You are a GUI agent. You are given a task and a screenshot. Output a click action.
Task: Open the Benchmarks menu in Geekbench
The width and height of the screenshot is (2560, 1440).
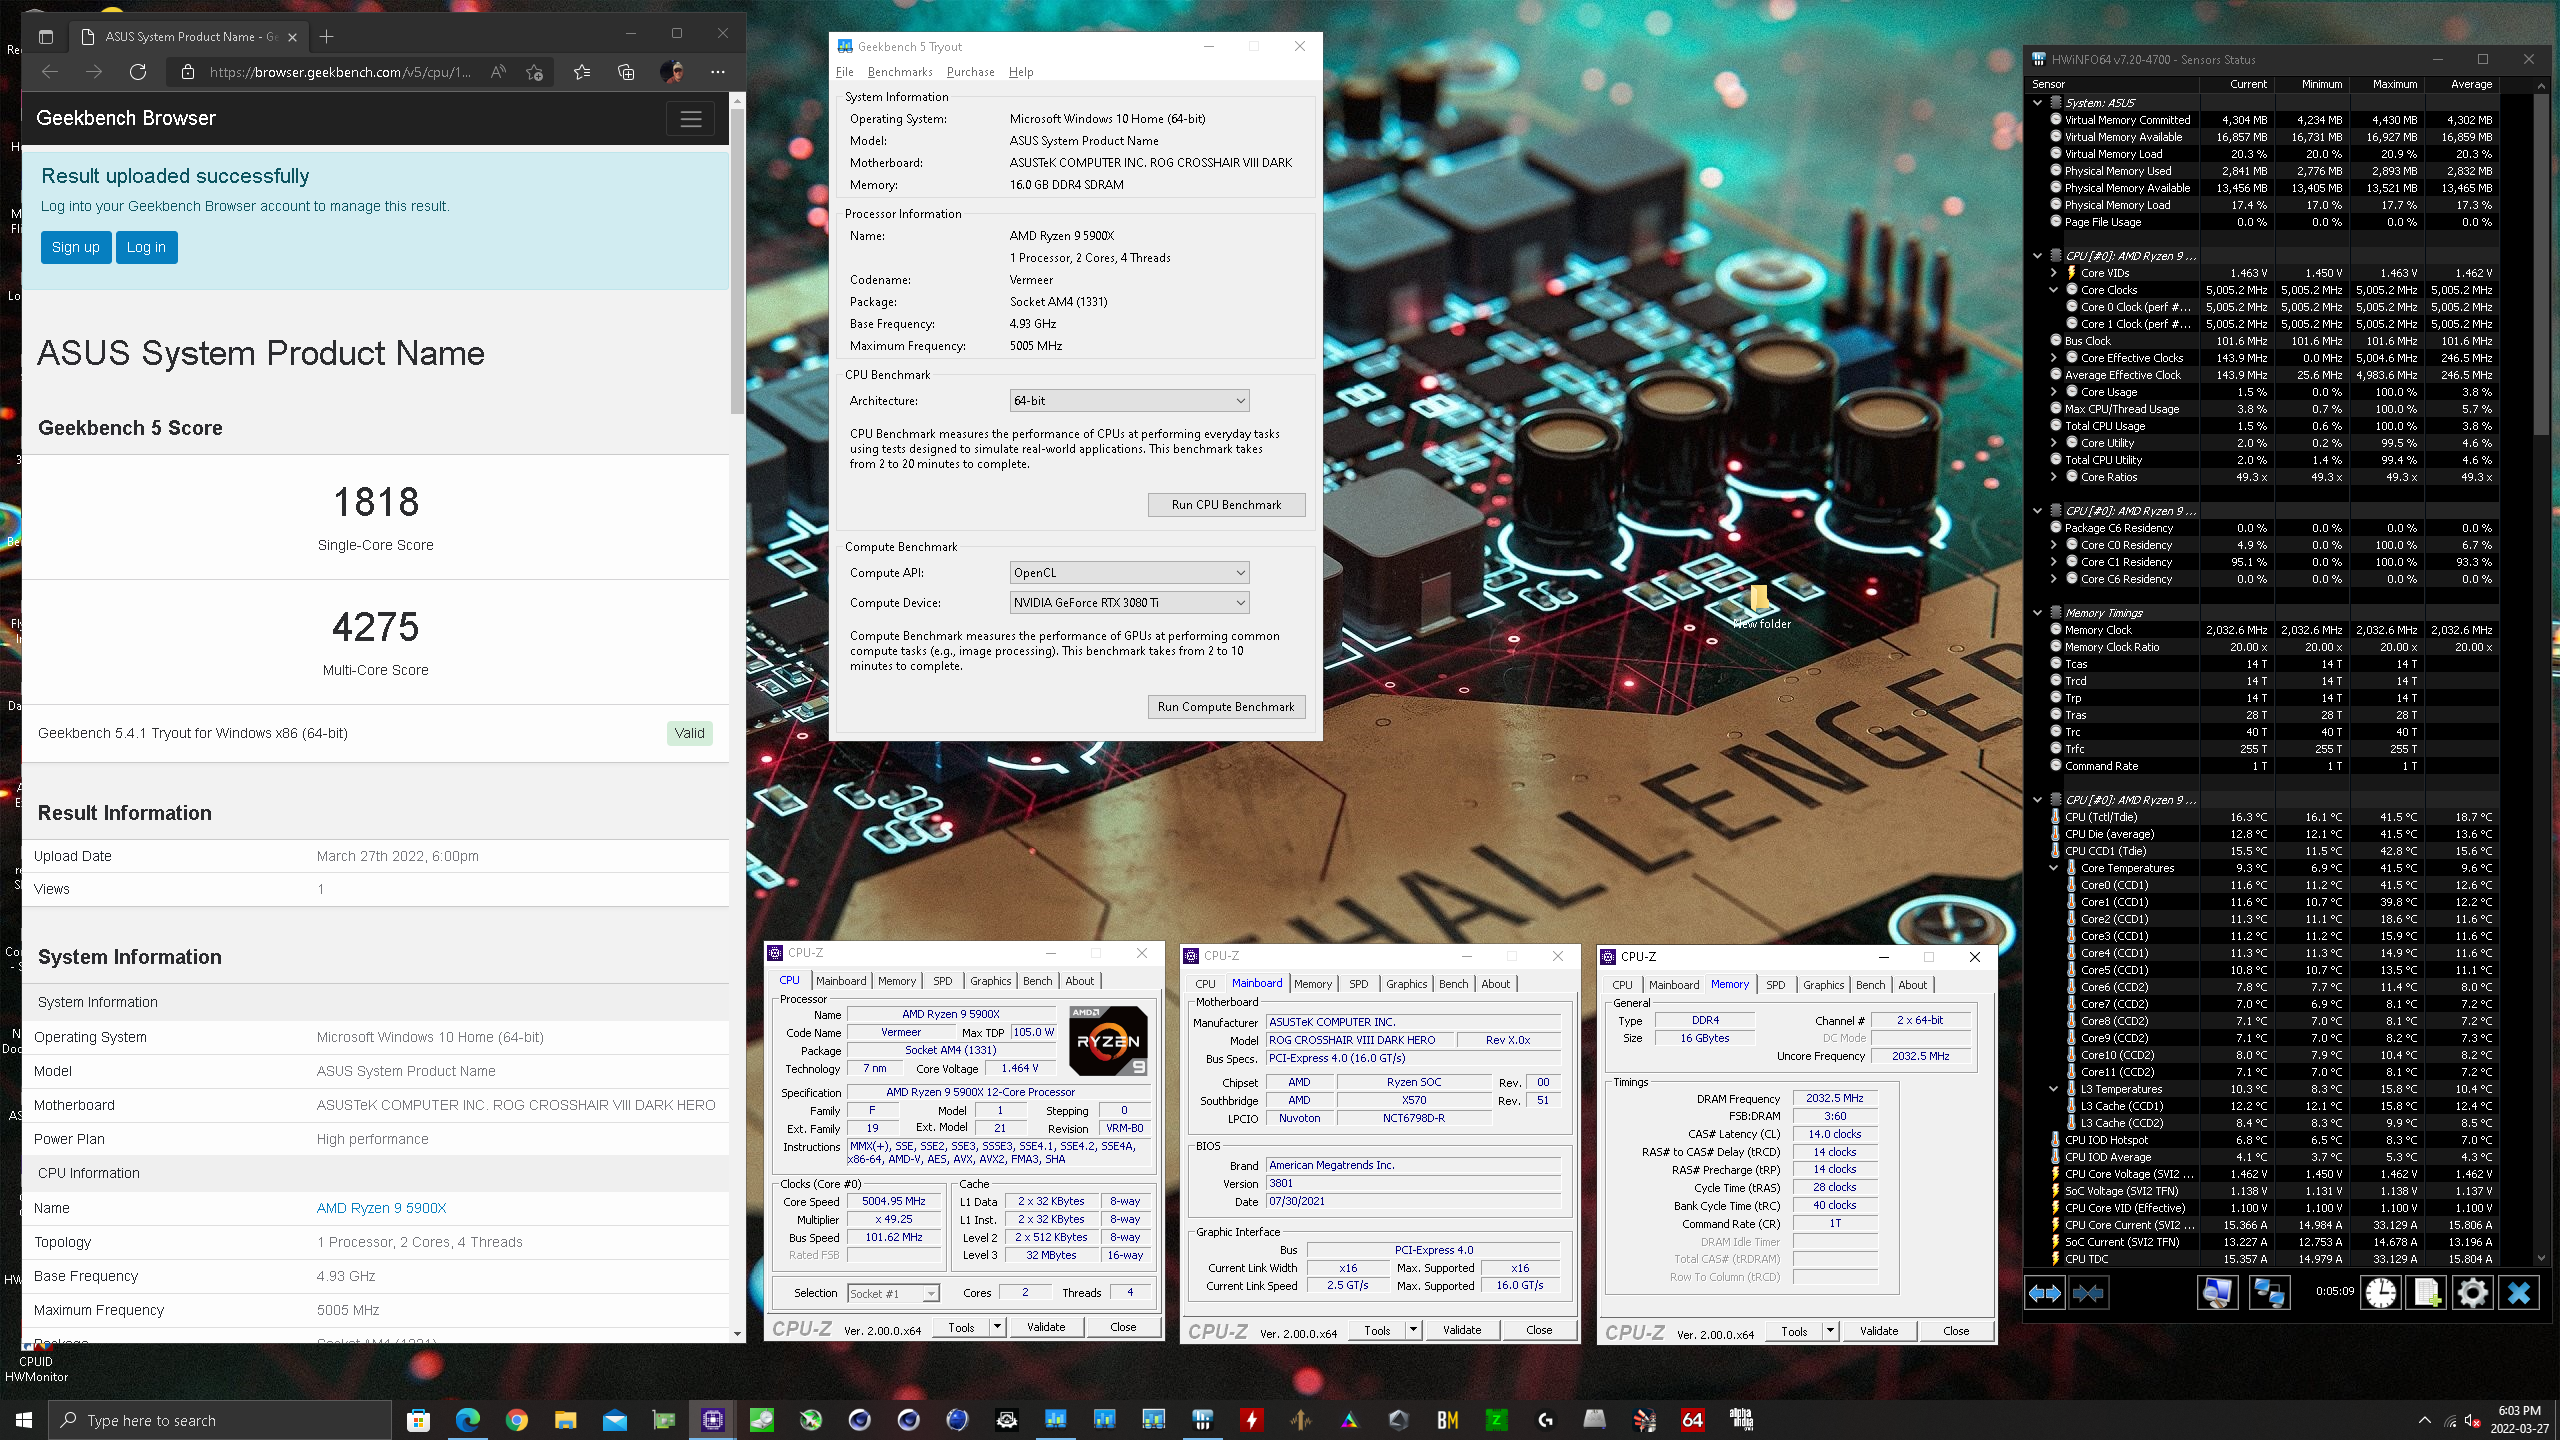pyautogui.click(x=899, y=72)
